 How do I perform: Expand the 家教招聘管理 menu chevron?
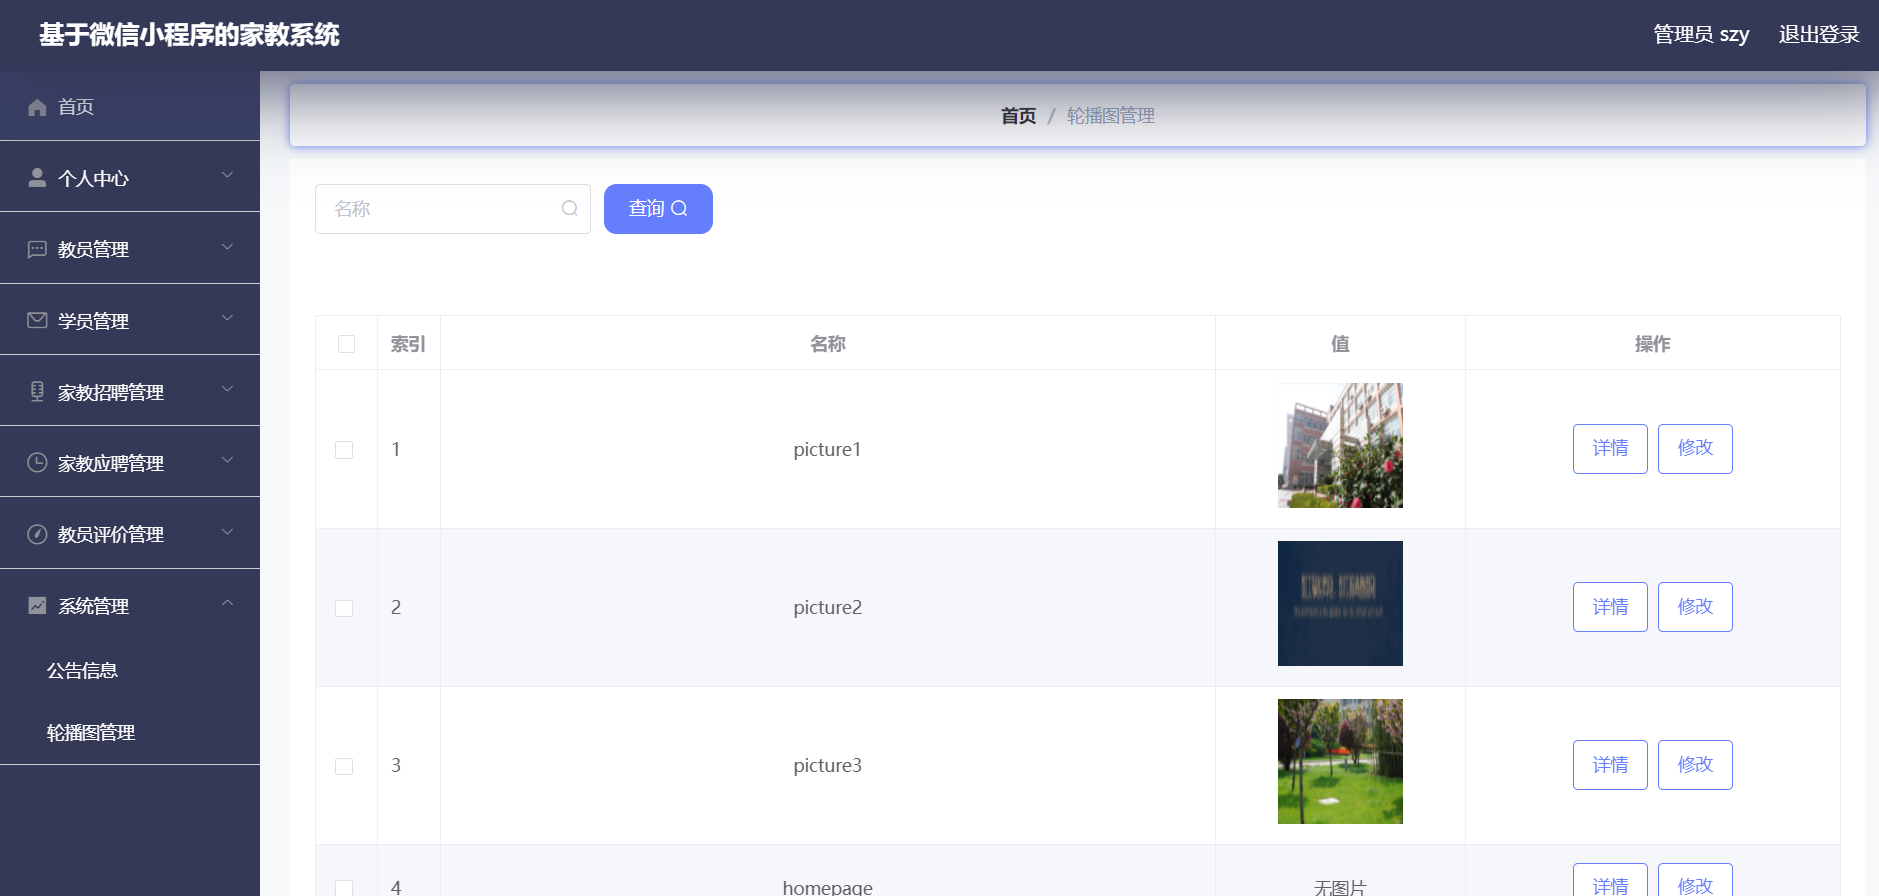point(227,389)
